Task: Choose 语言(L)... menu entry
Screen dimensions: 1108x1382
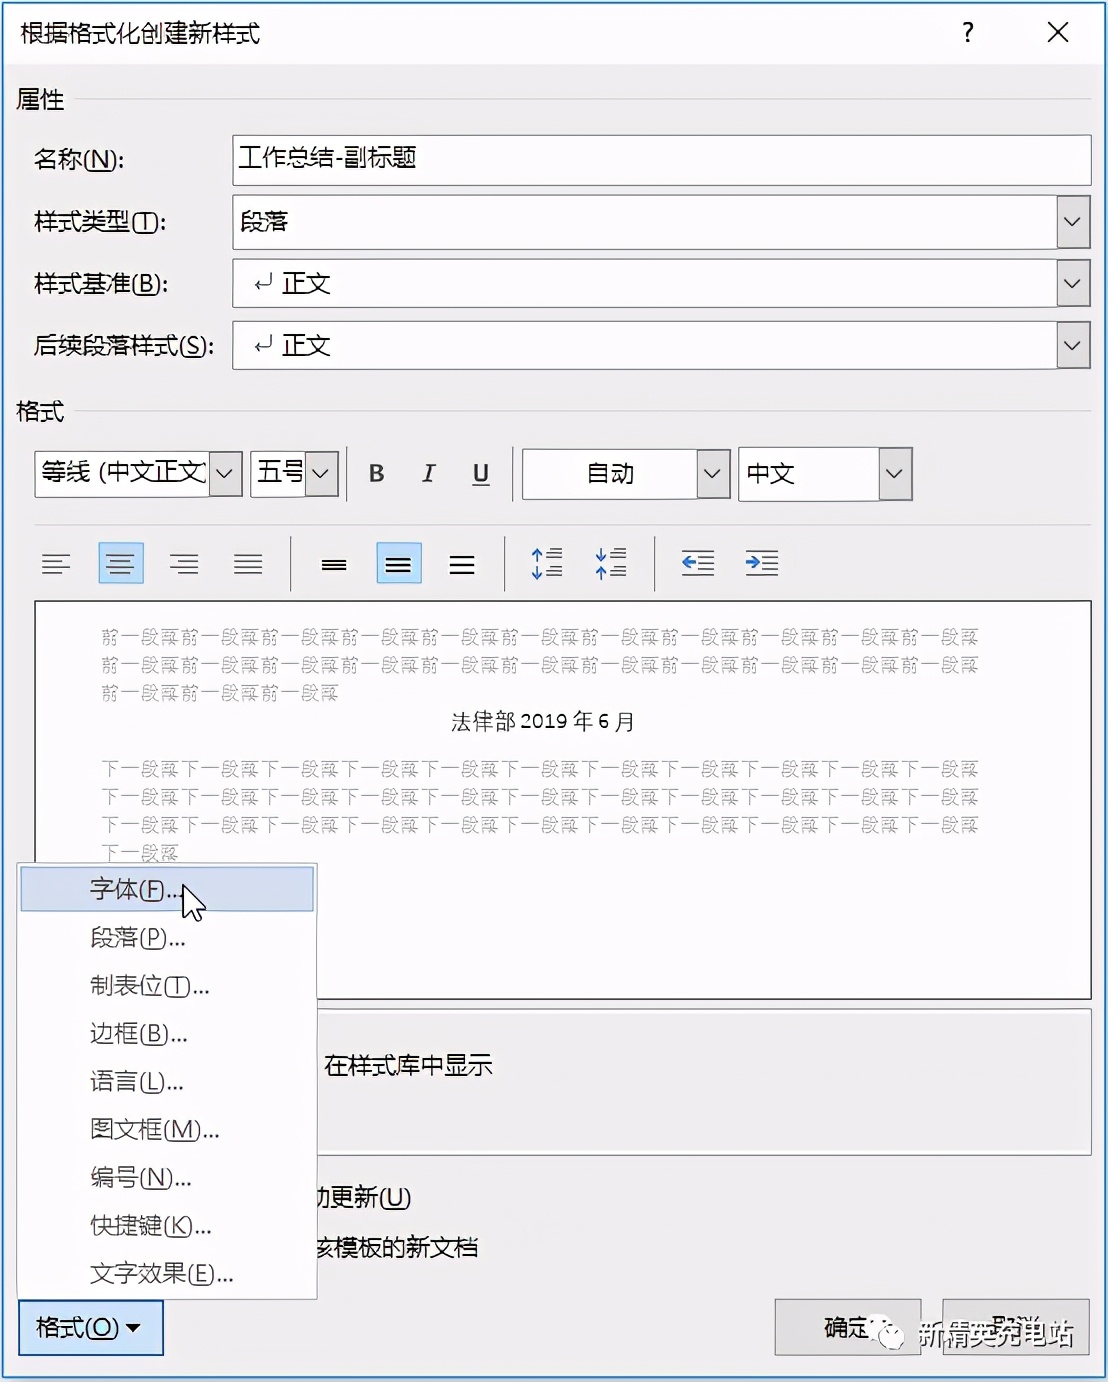Action: click(167, 1082)
